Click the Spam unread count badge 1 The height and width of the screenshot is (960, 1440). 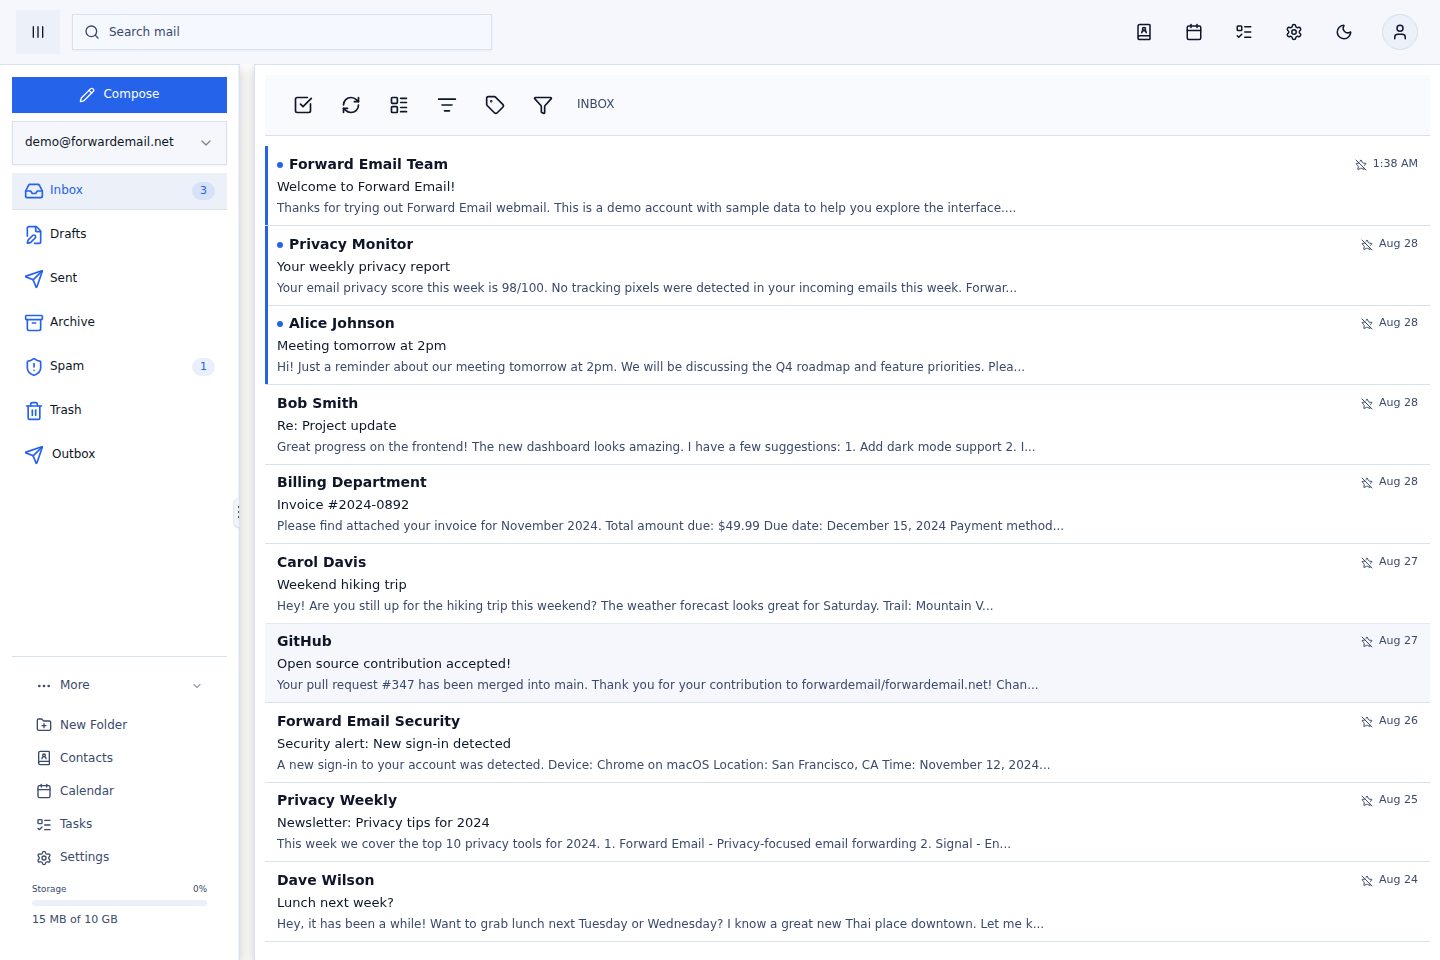pyautogui.click(x=203, y=367)
